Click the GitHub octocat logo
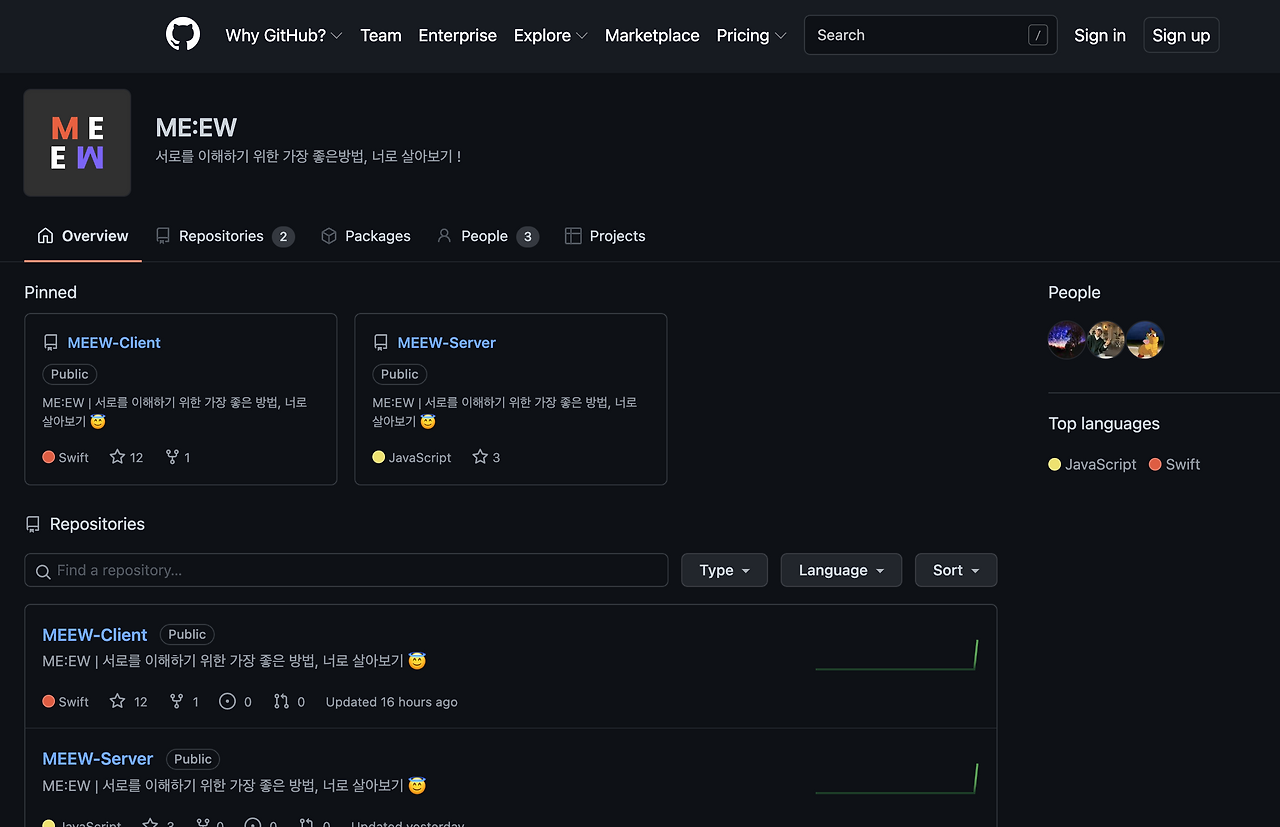 click(183, 35)
